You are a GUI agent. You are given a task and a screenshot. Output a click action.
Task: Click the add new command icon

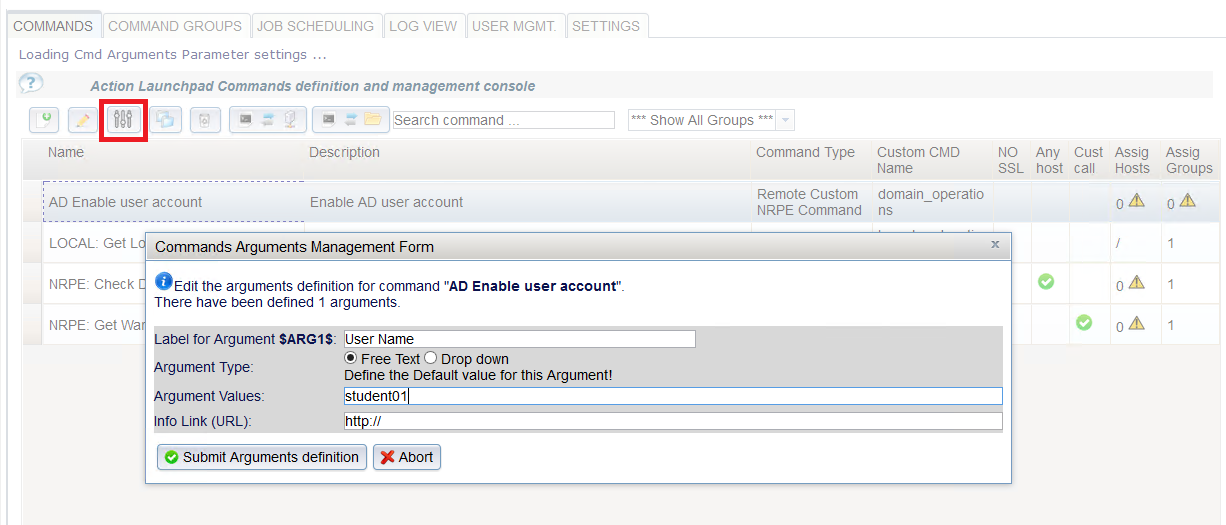click(44, 120)
